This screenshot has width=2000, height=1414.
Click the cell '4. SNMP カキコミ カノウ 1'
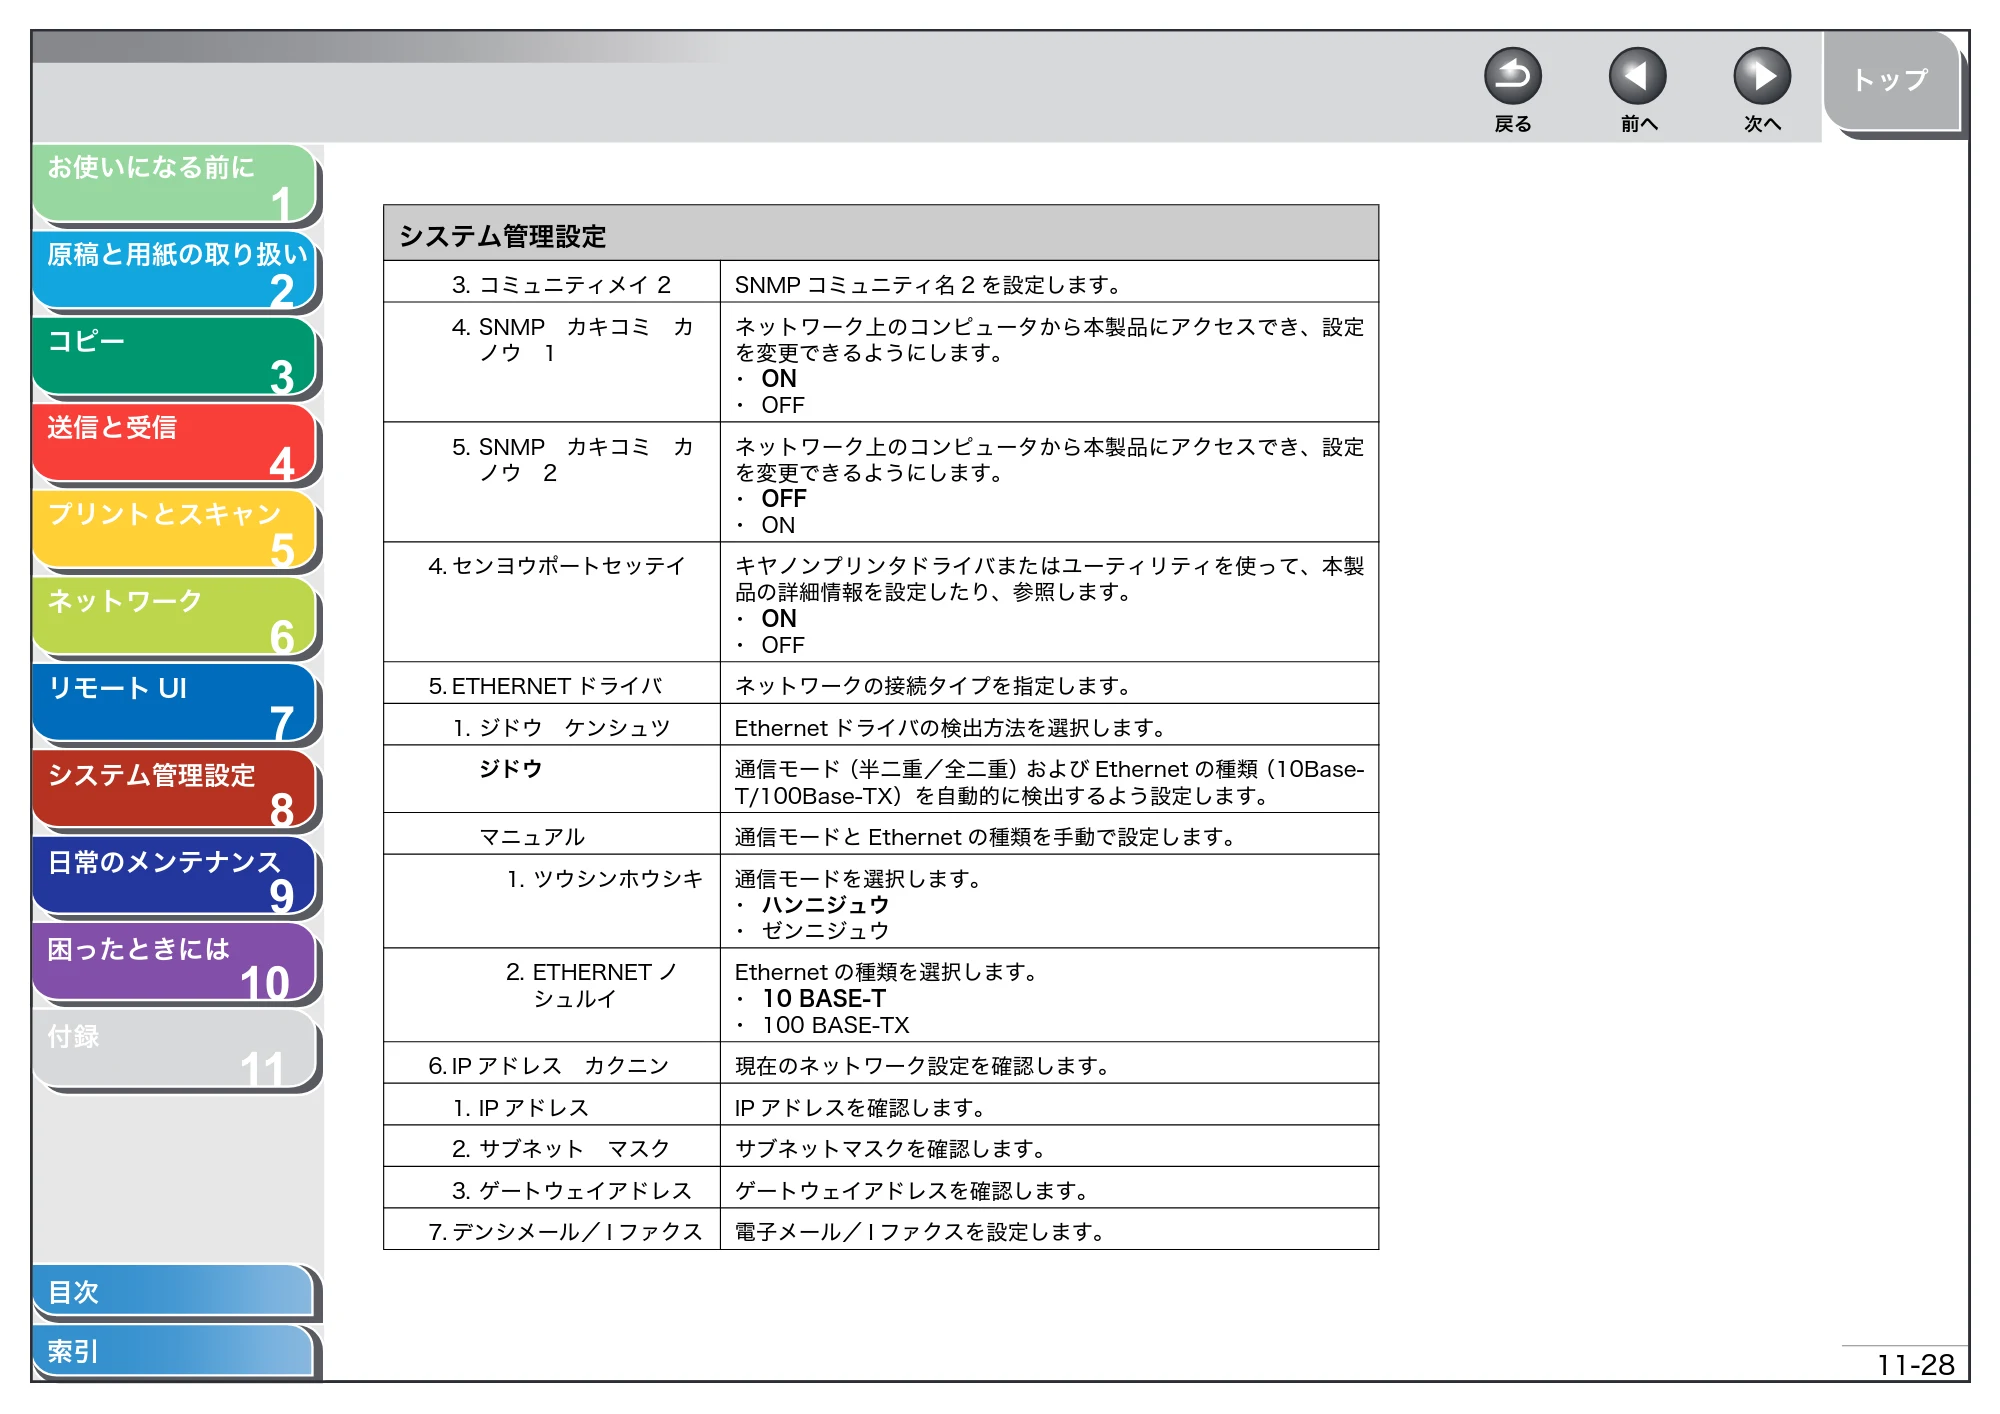point(552,363)
